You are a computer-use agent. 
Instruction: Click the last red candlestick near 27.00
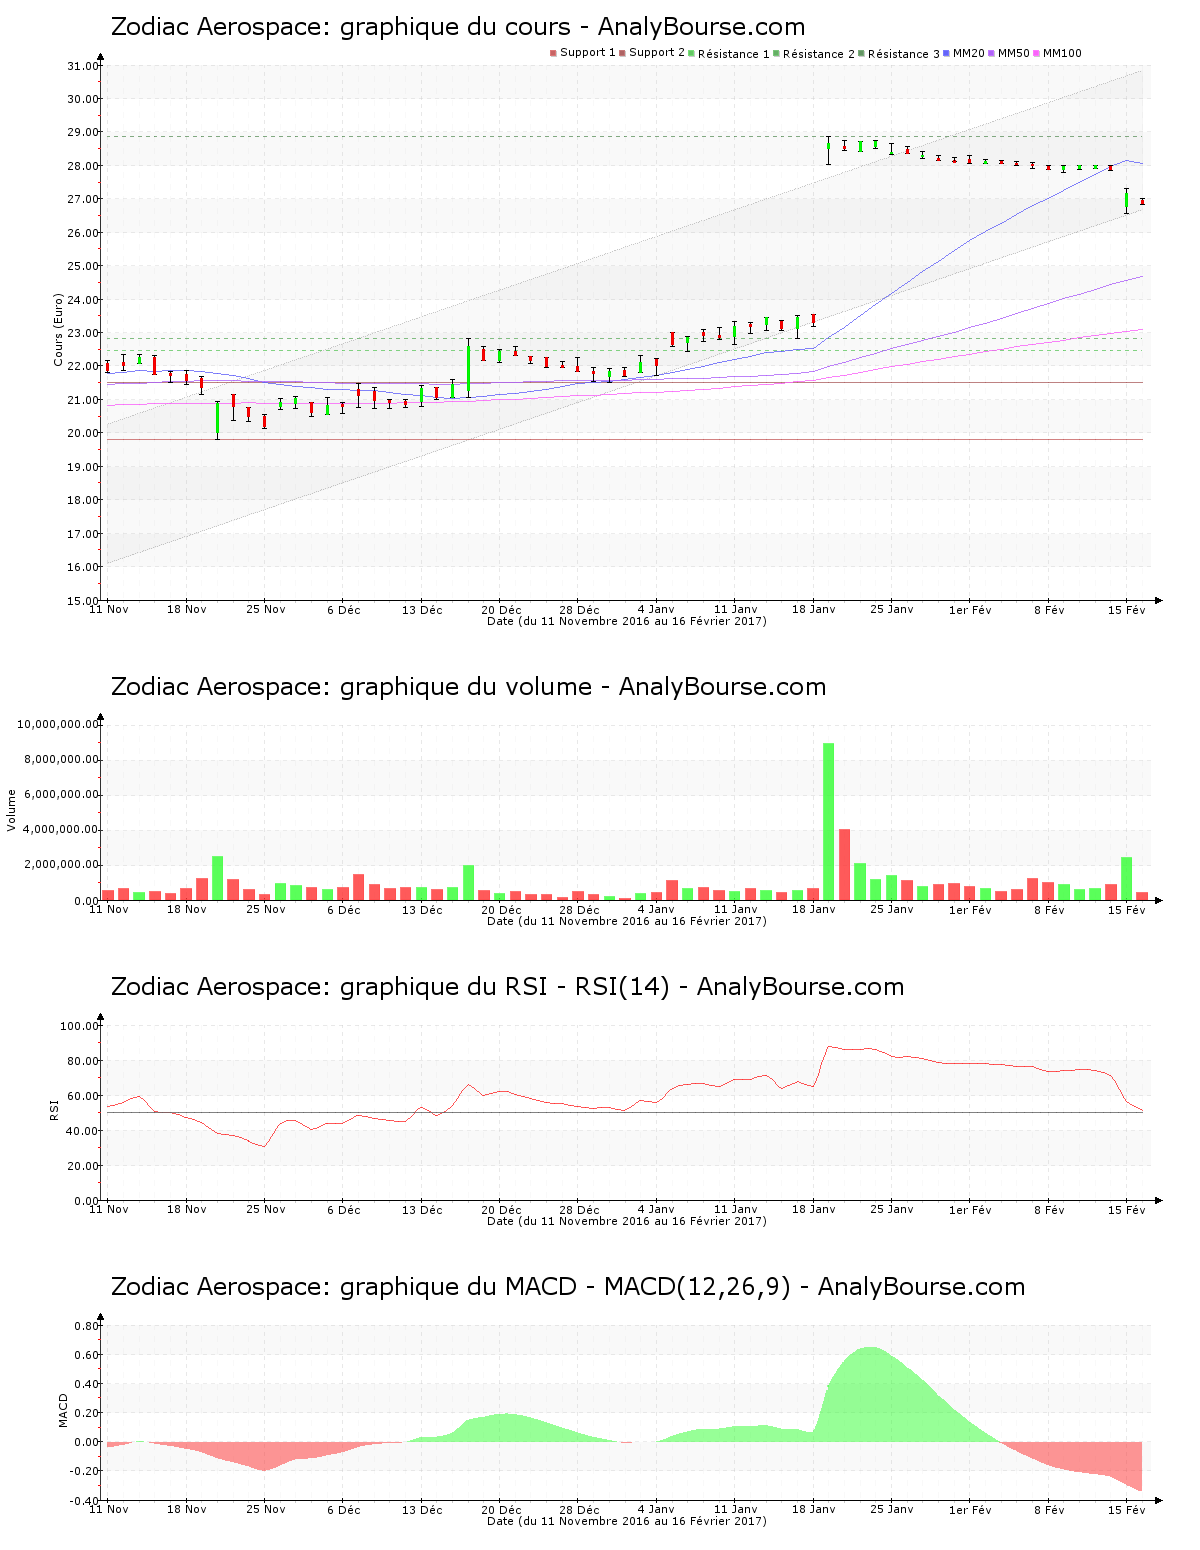1142,201
